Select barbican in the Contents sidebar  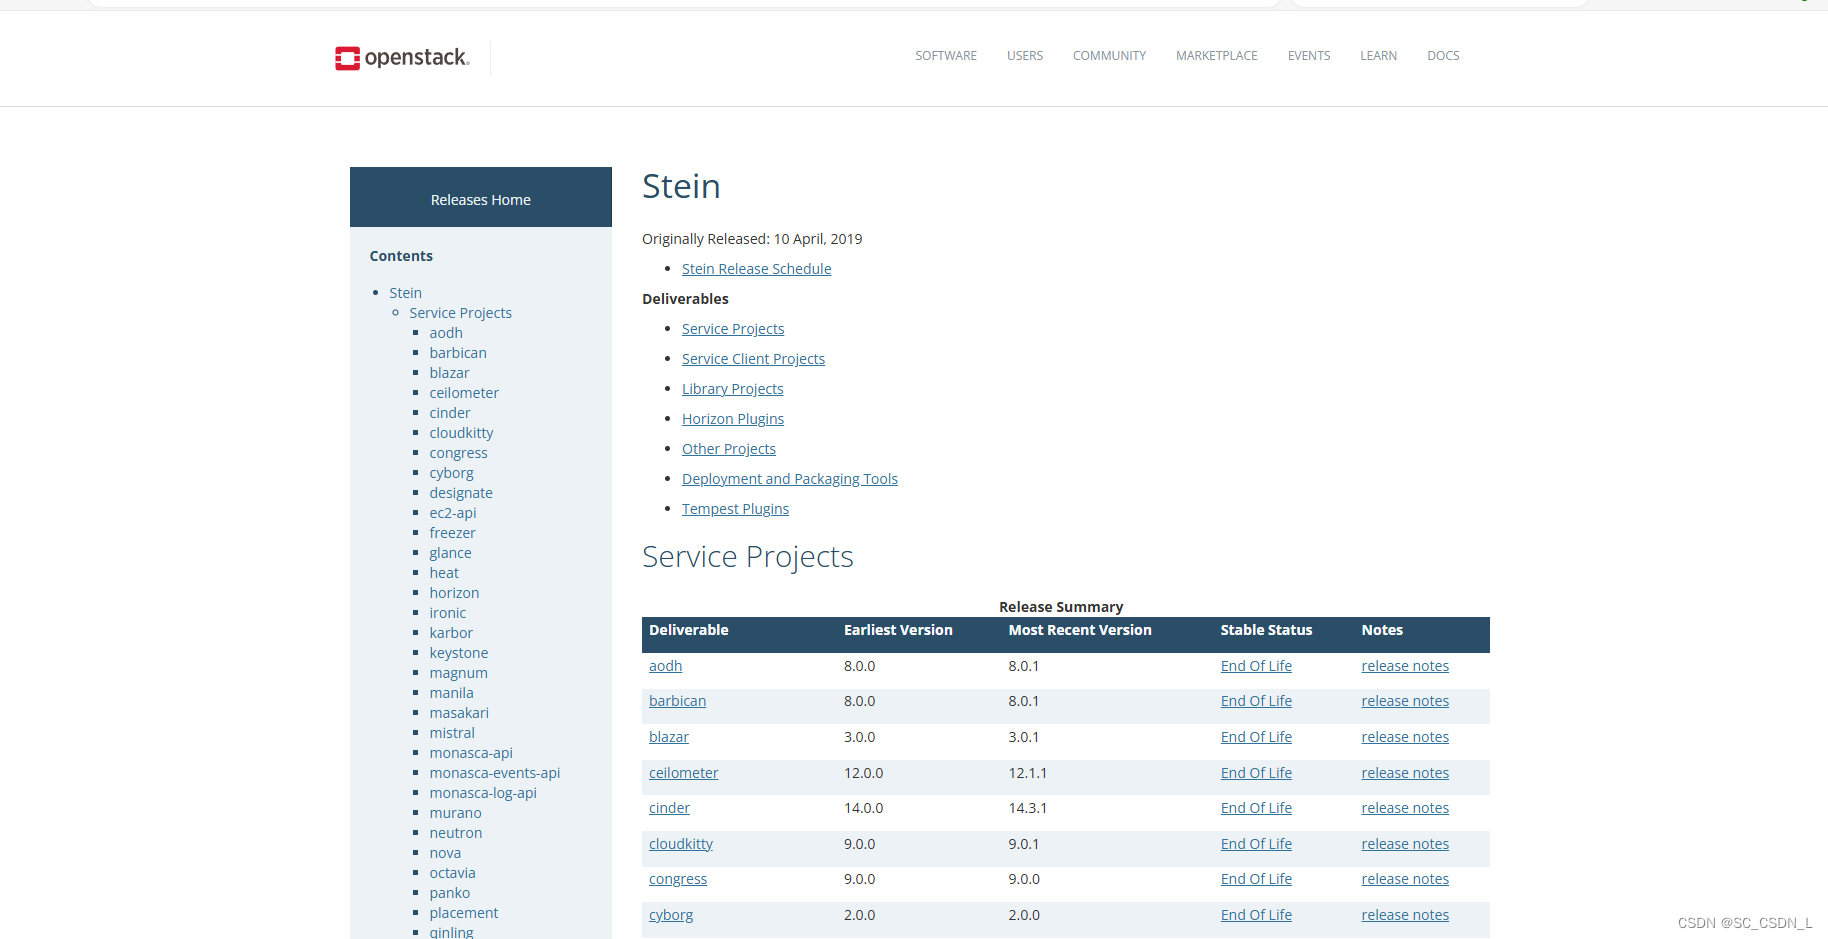(458, 353)
